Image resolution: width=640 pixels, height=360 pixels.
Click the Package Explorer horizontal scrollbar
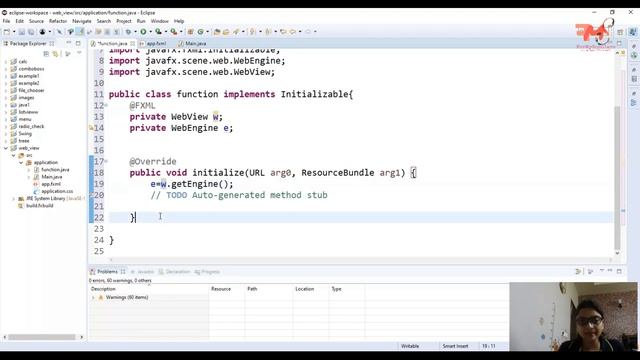click(42, 337)
